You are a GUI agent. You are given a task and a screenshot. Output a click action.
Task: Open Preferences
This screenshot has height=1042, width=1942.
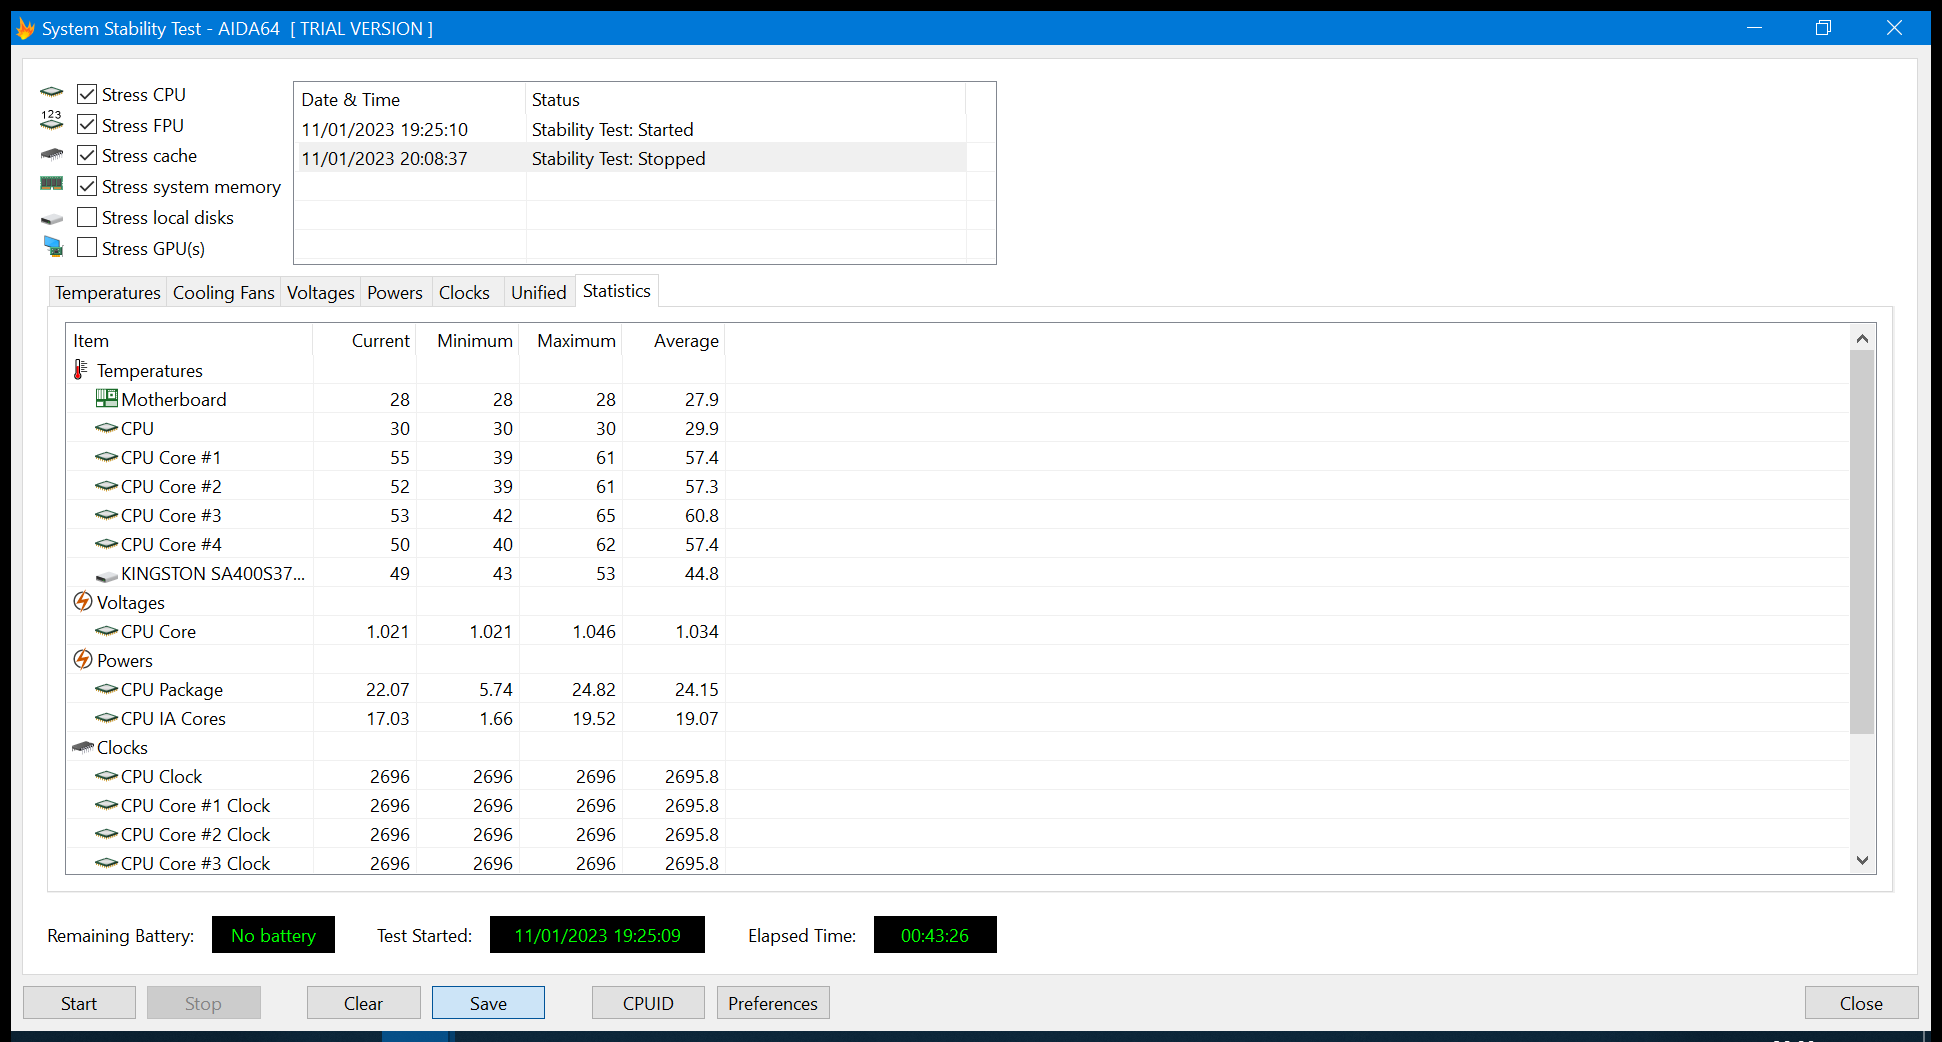click(x=773, y=1003)
